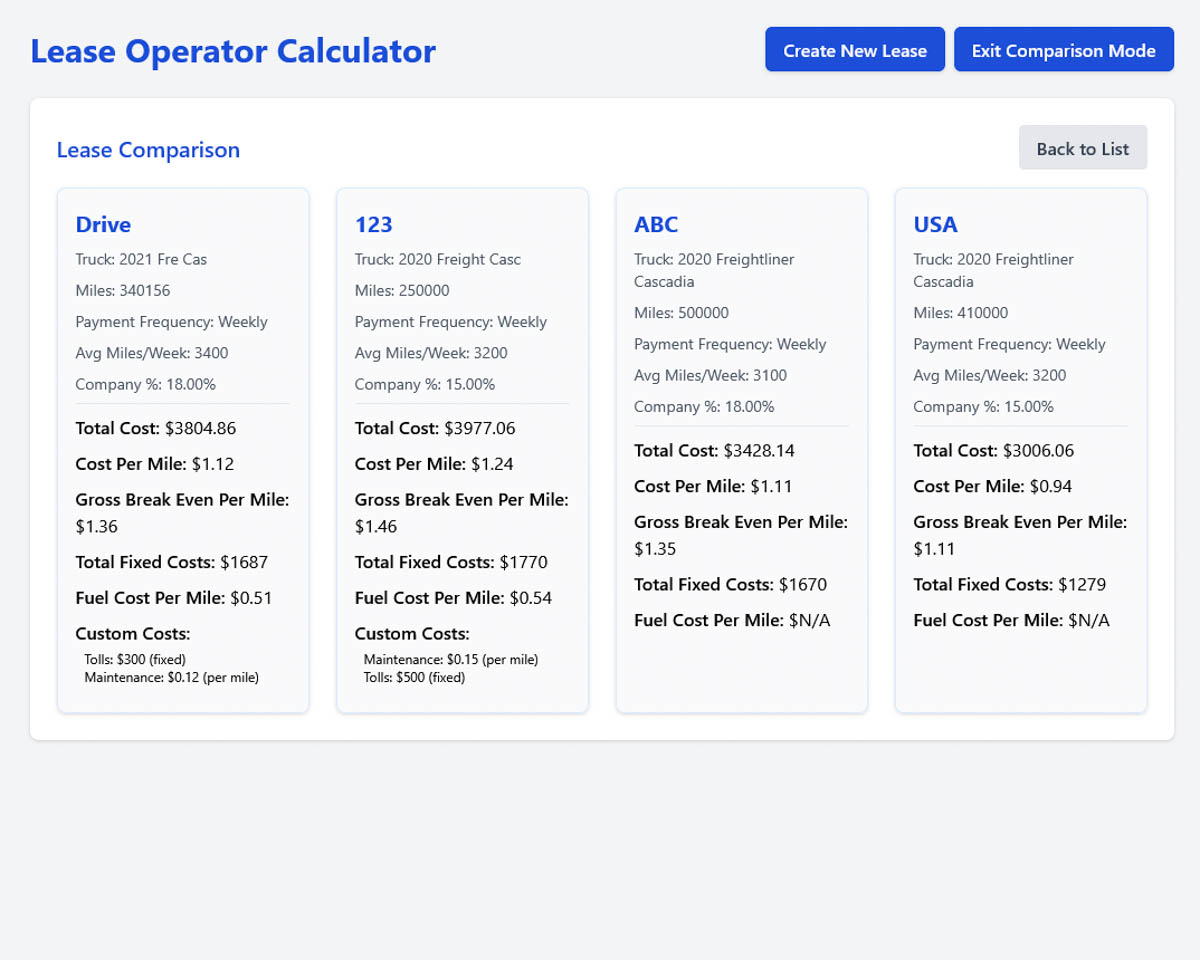Select Total Cost: $3804.86

click(x=156, y=428)
